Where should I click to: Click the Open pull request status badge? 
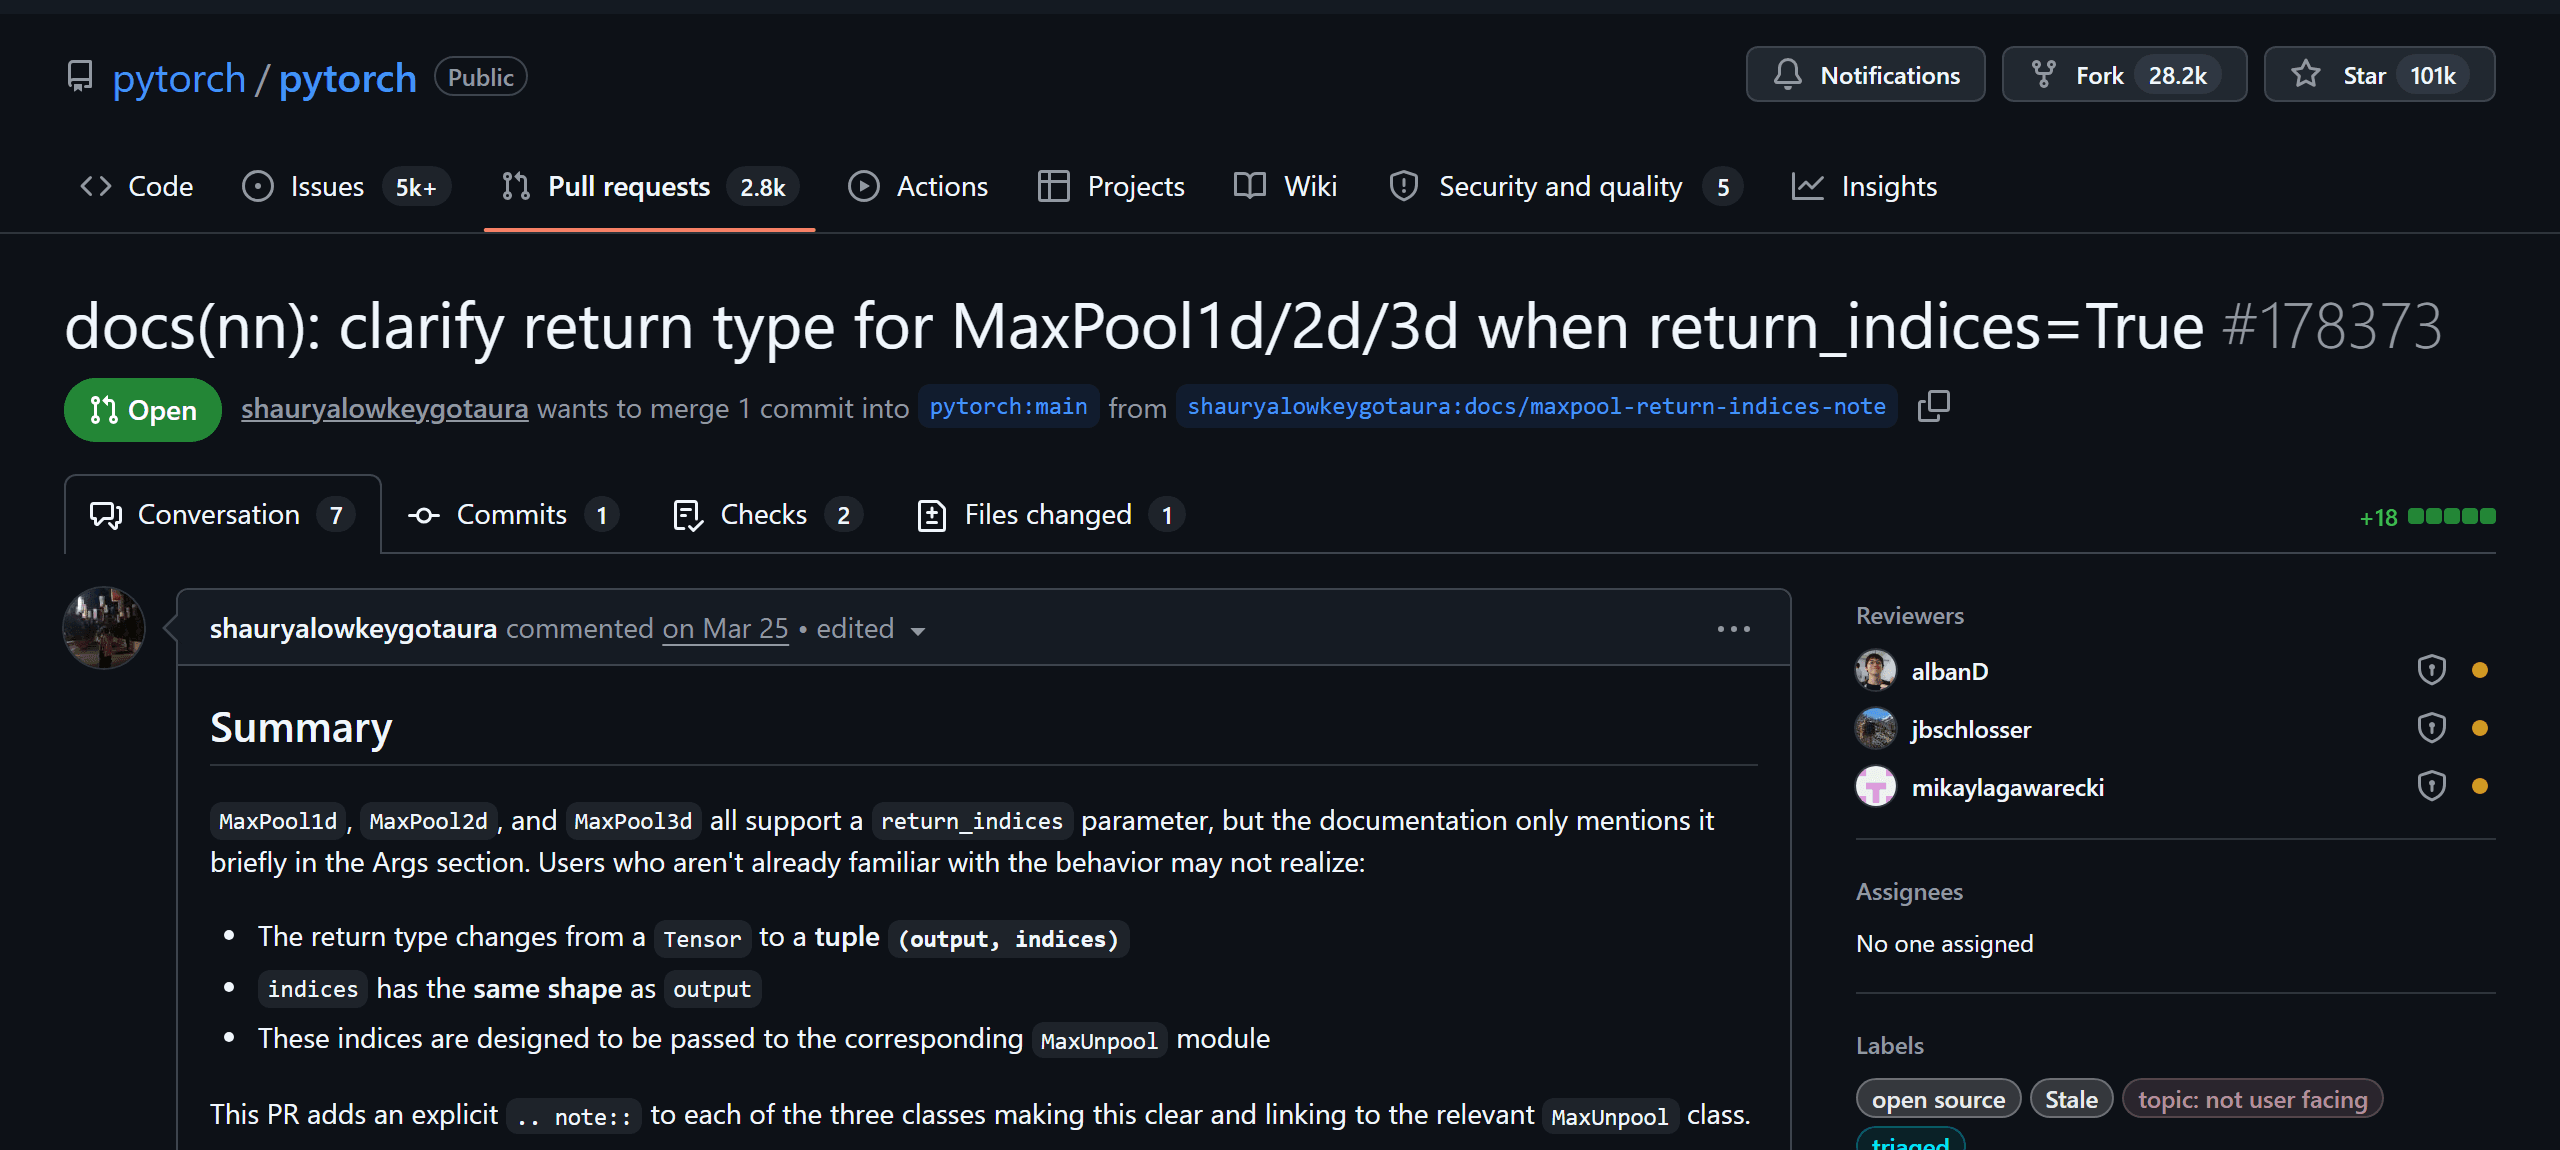pyautogui.click(x=143, y=410)
